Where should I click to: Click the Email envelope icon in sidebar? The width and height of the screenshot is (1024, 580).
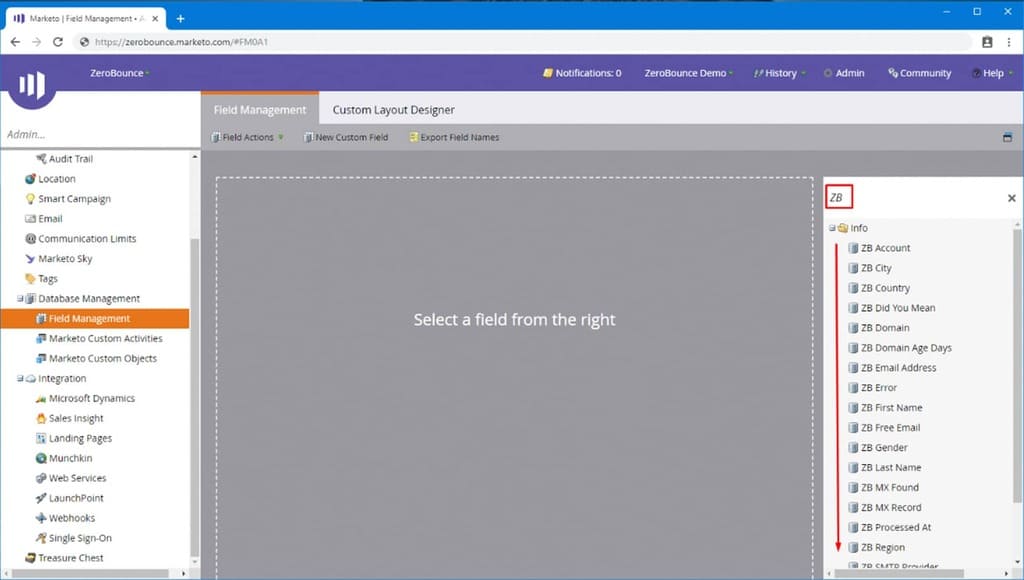(30, 219)
